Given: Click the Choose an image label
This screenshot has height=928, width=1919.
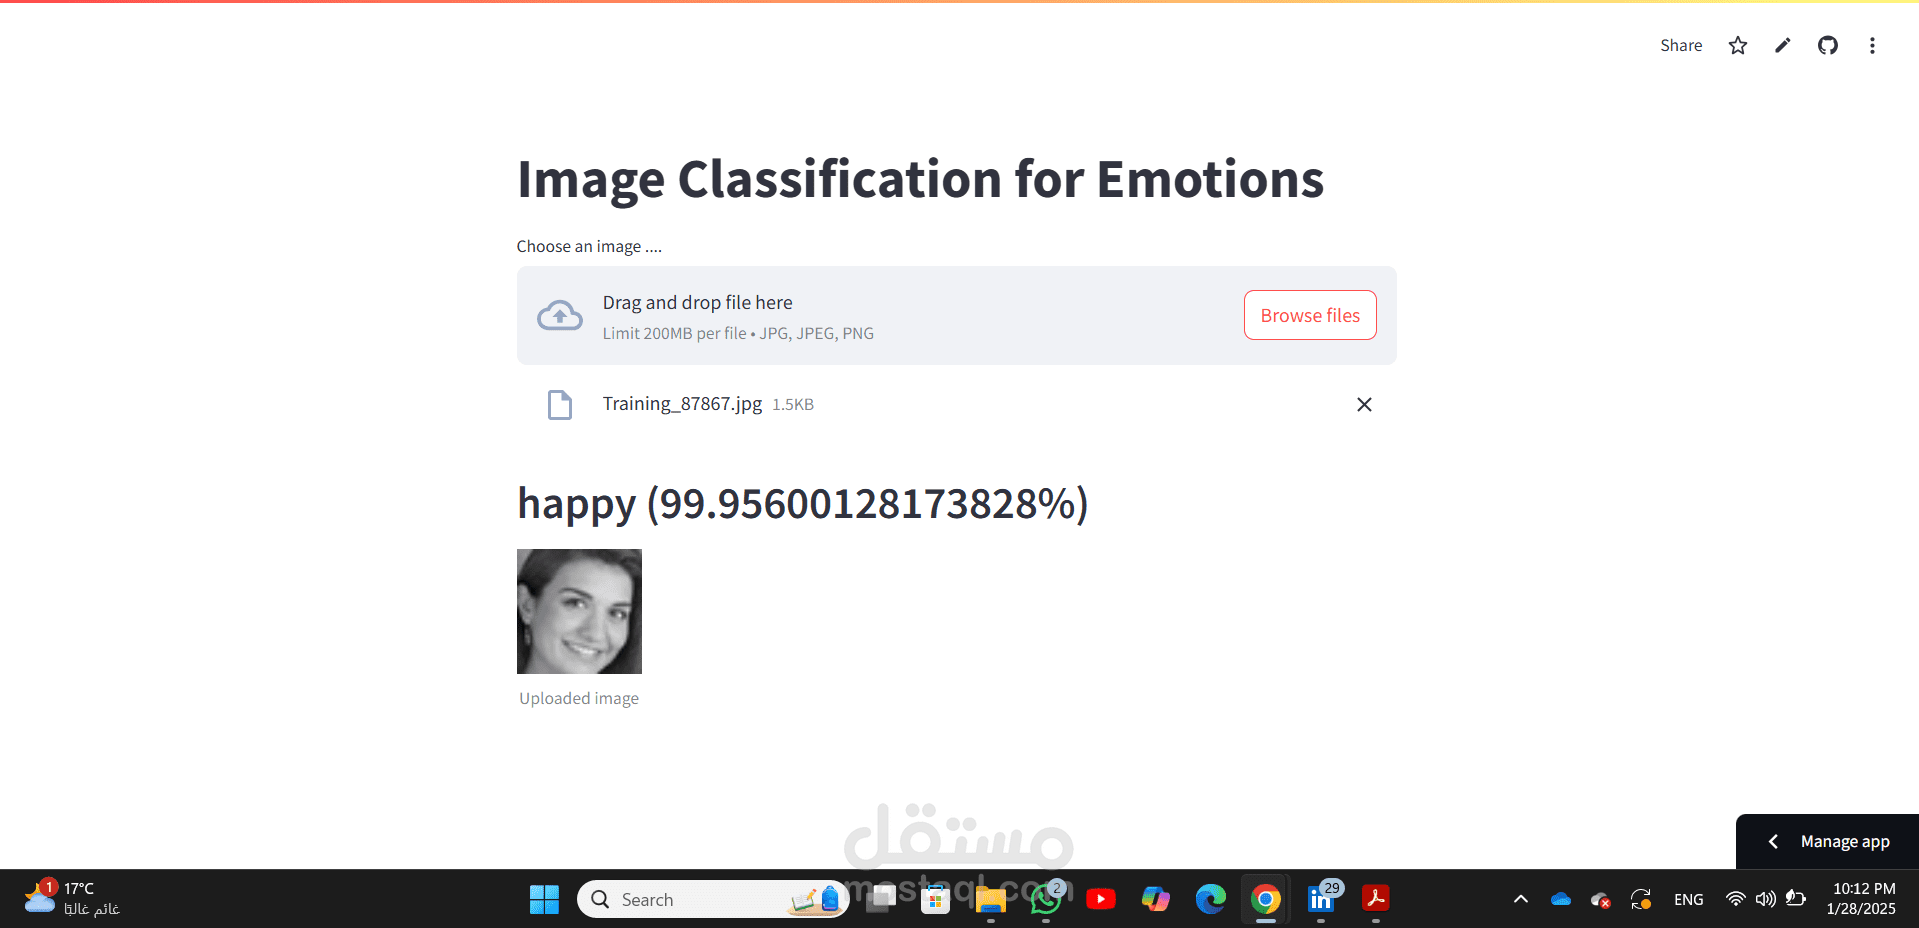Looking at the screenshot, I should 589,246.
